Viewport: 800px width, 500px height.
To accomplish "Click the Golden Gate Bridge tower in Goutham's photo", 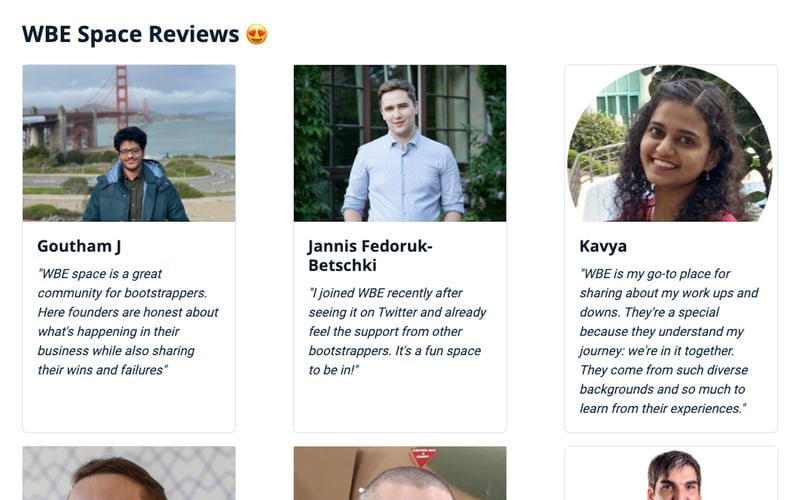I will (x=121, y=95).
